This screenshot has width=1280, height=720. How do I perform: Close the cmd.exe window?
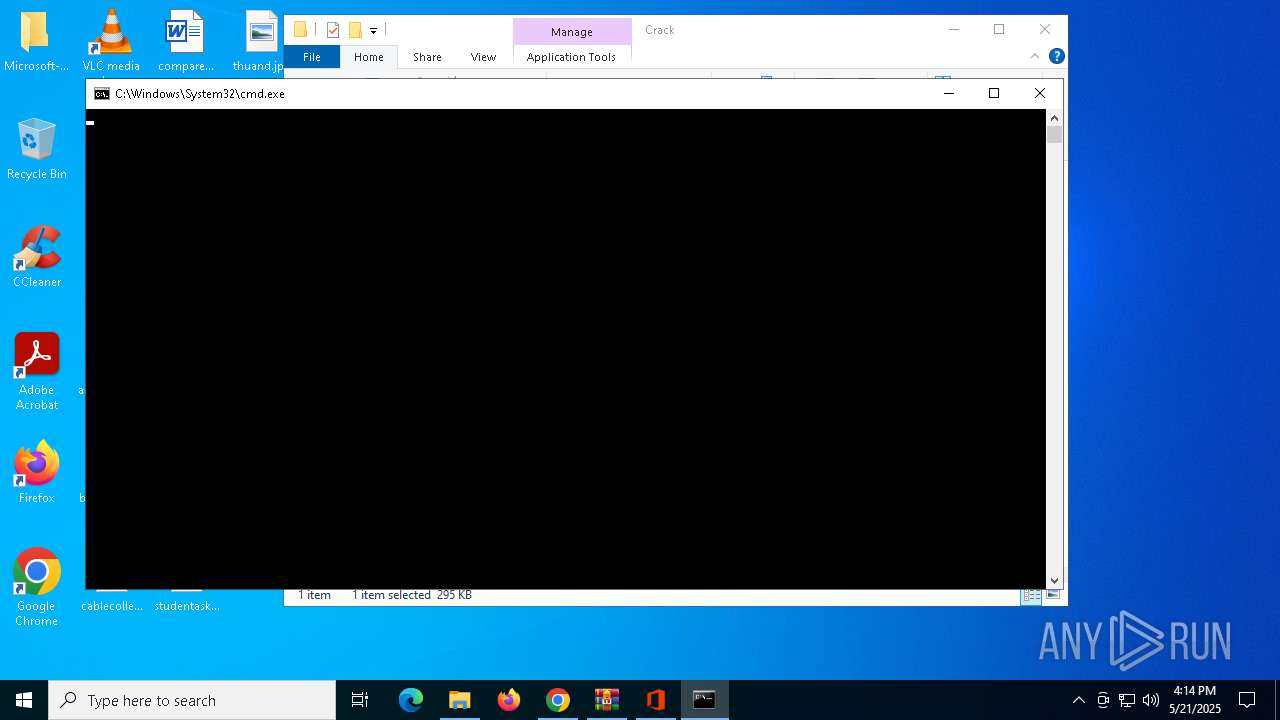1040,93
